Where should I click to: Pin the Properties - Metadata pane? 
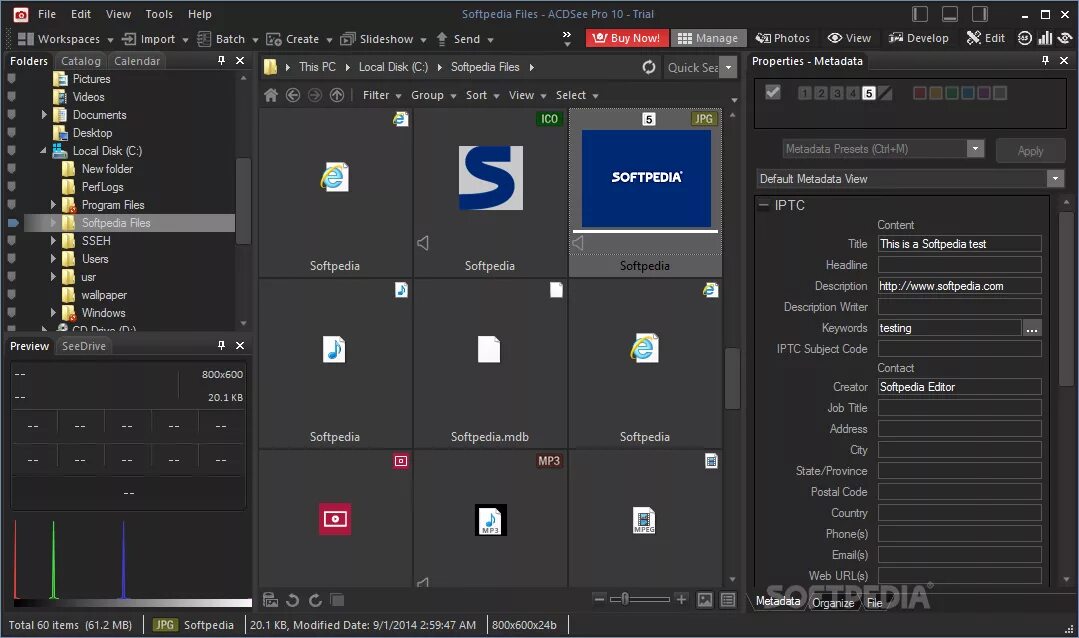[1045, 61]
